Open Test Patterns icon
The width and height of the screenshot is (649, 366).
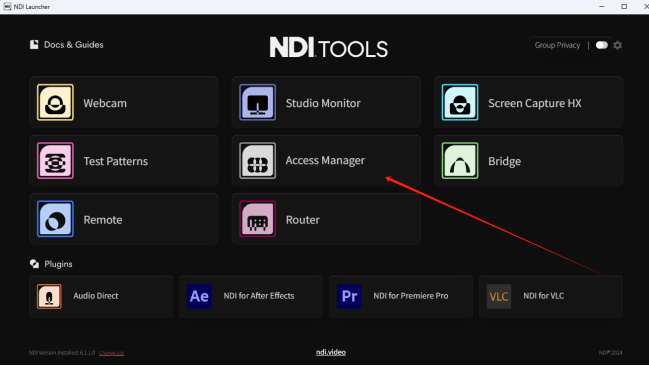click(55, 161)
